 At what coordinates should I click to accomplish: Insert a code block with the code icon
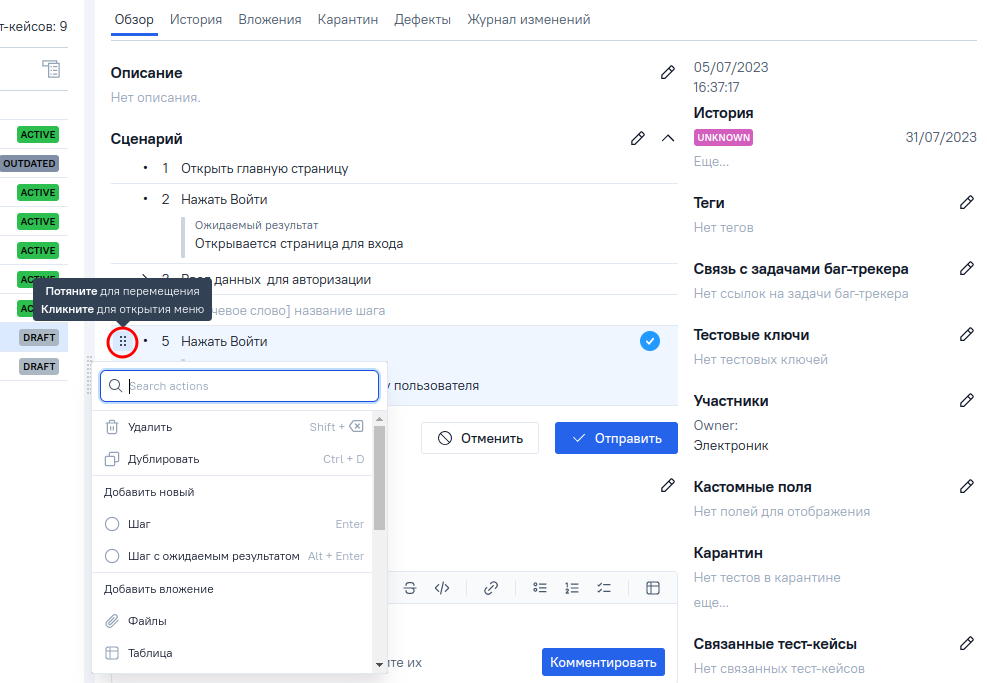(x=442, y=588)
